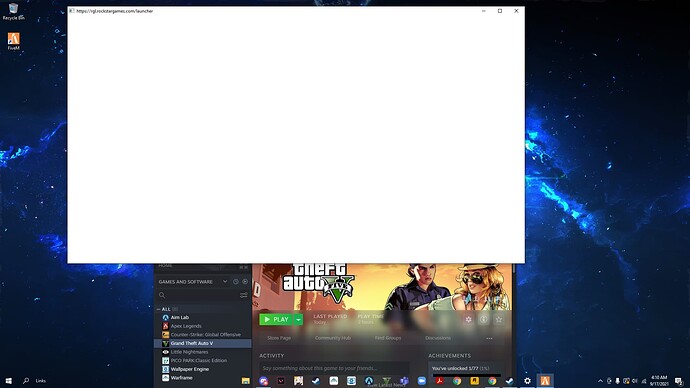
Task: View game info via the info icon
Action: (483, 320)
